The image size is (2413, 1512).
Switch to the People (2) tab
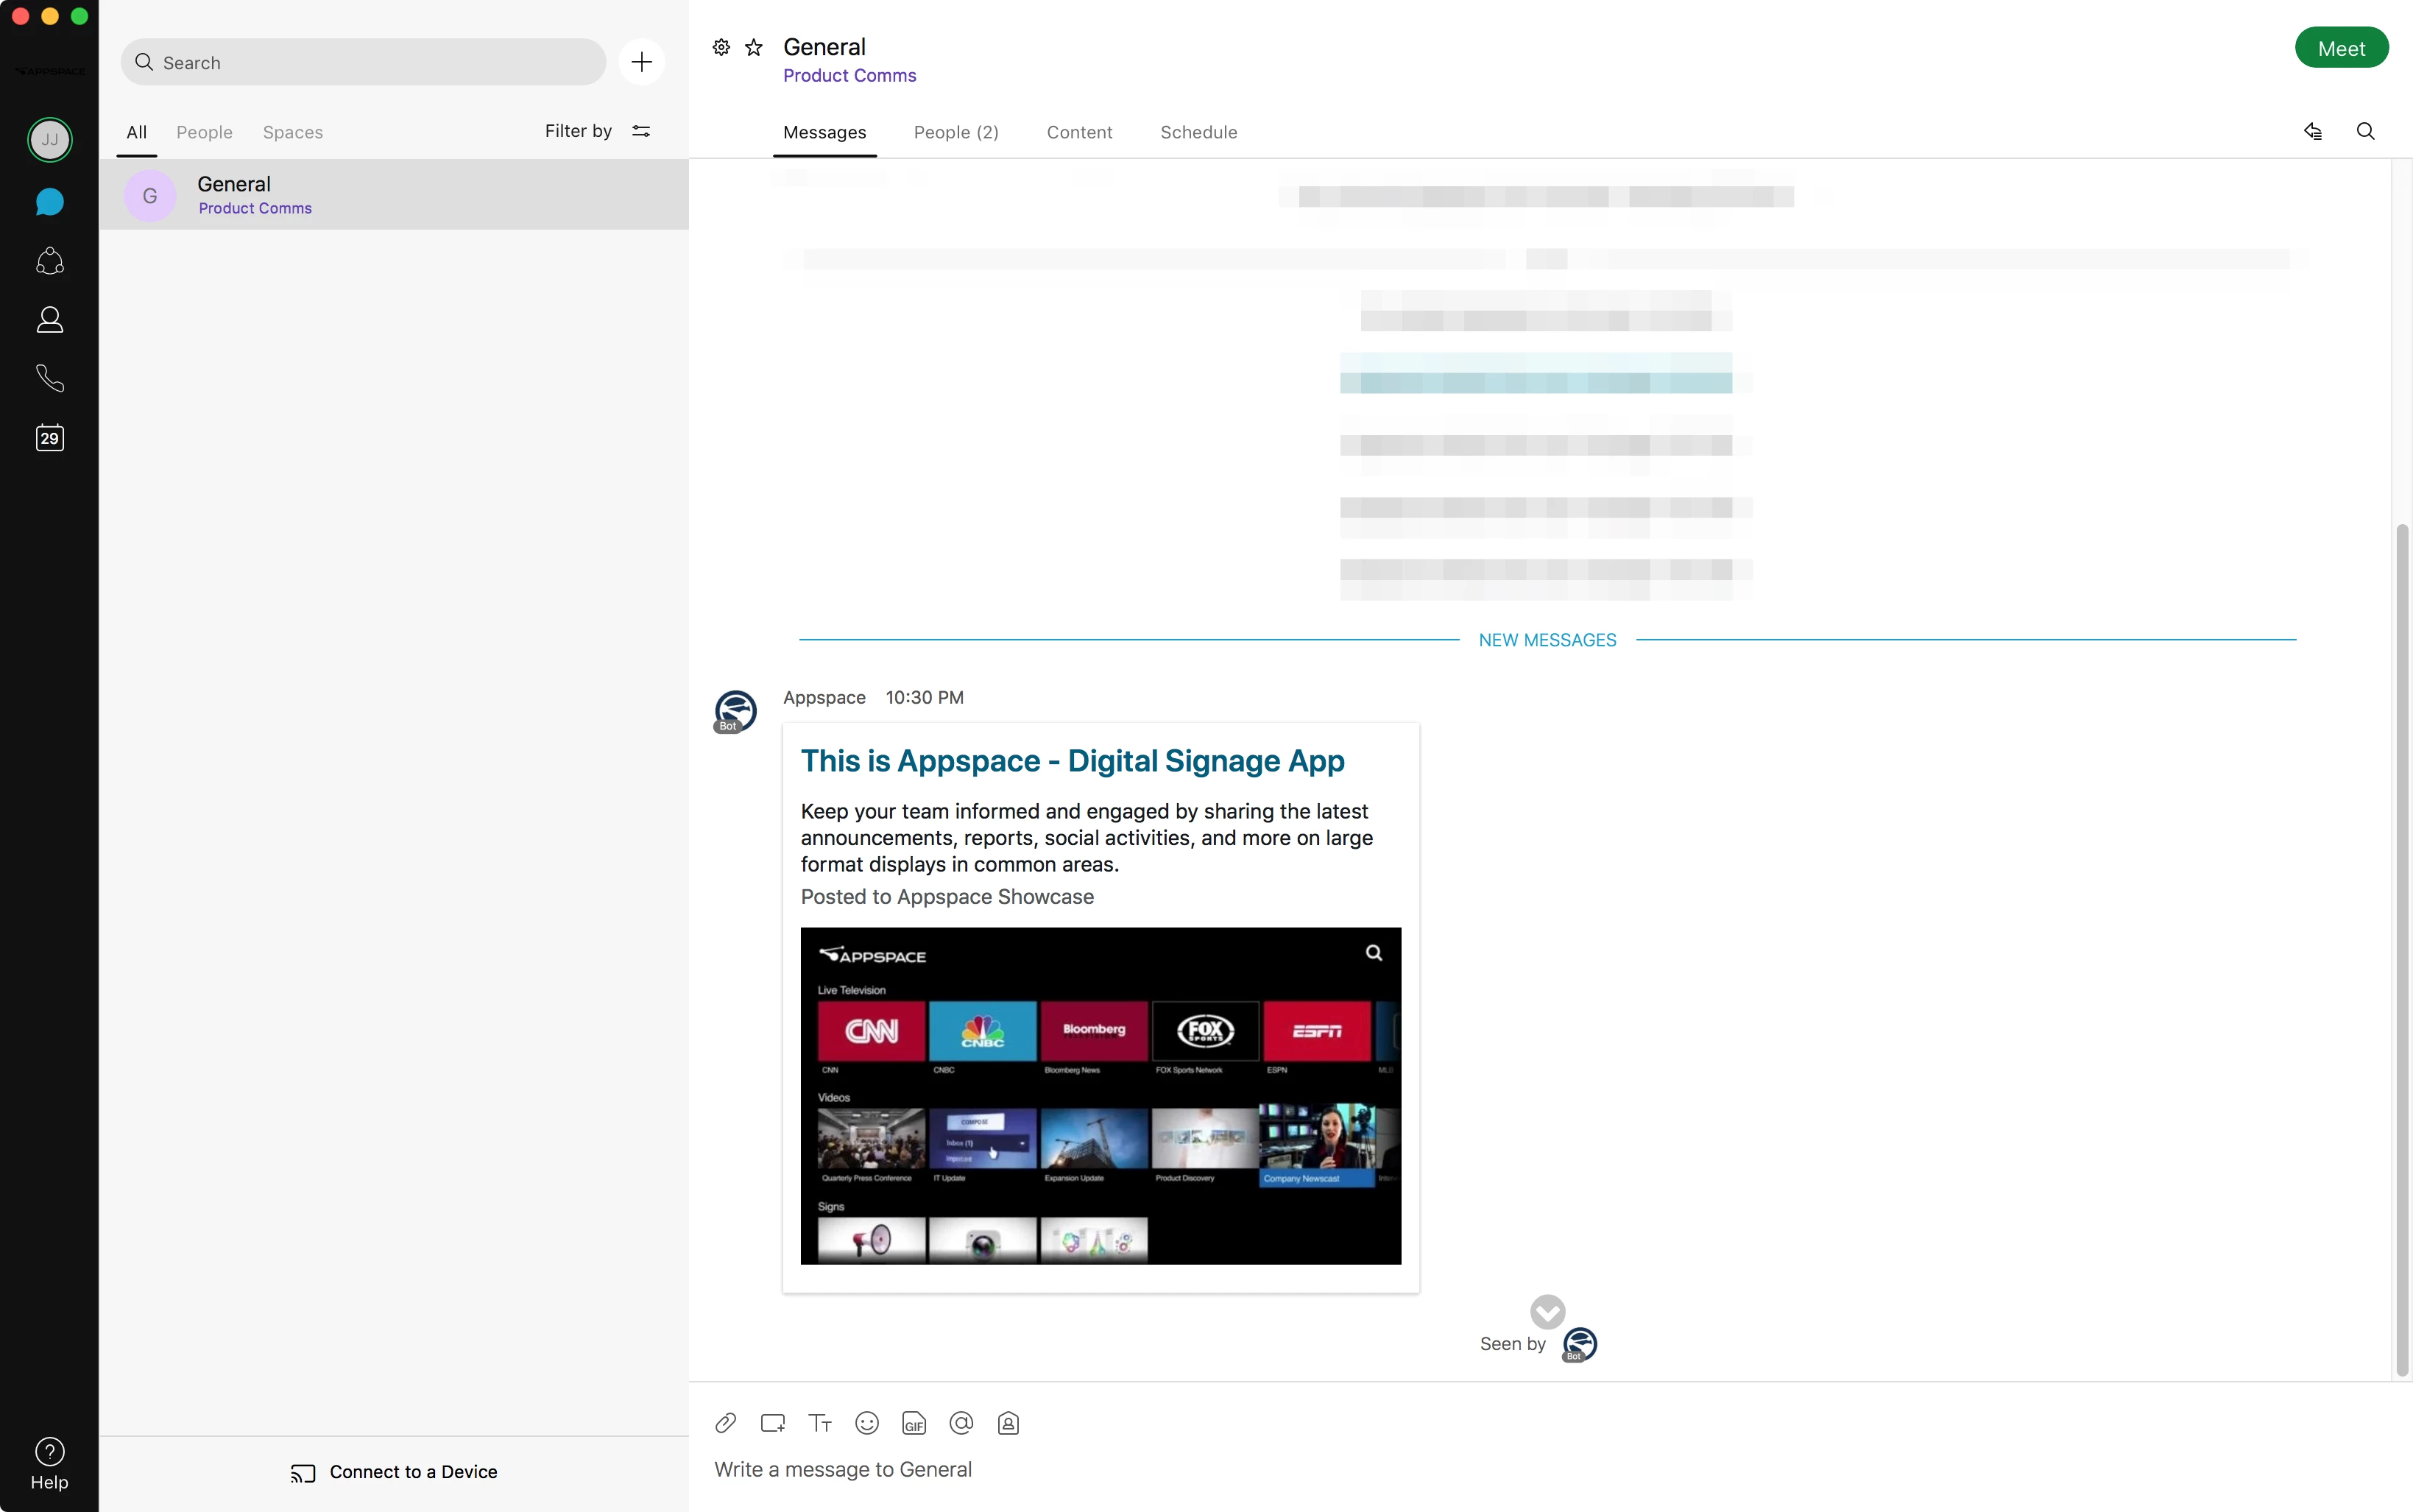click(x=955, y=132)
